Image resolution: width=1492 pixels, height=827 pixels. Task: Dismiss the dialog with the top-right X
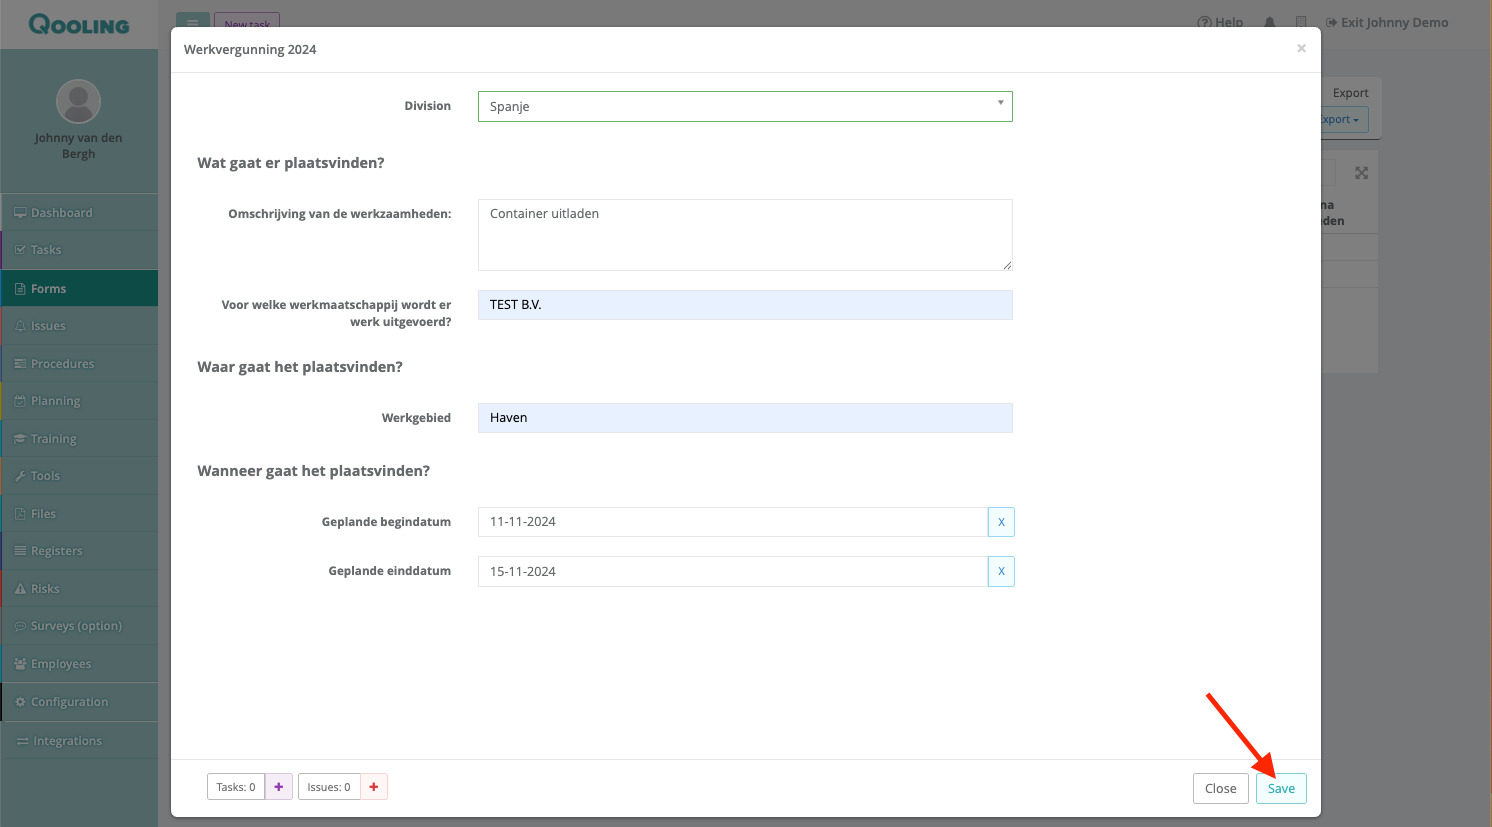(1301, 48)
